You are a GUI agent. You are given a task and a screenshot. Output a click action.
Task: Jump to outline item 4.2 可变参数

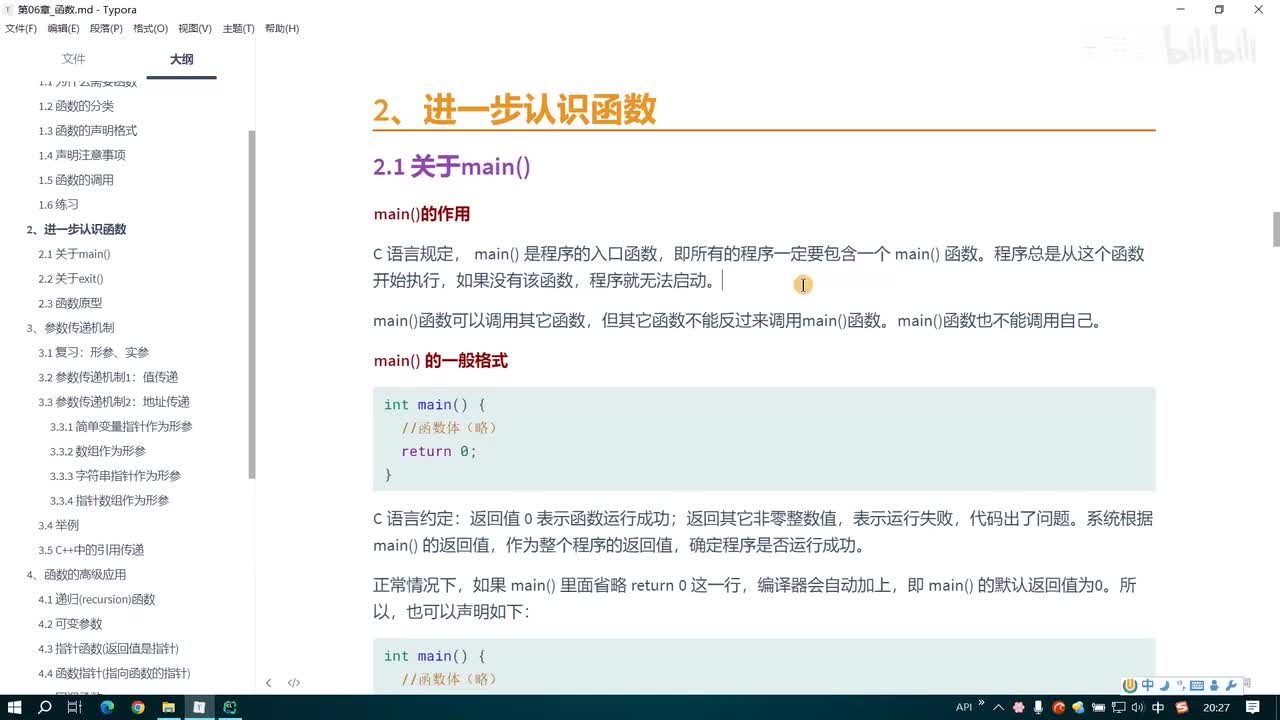click(x=70, y=624)
